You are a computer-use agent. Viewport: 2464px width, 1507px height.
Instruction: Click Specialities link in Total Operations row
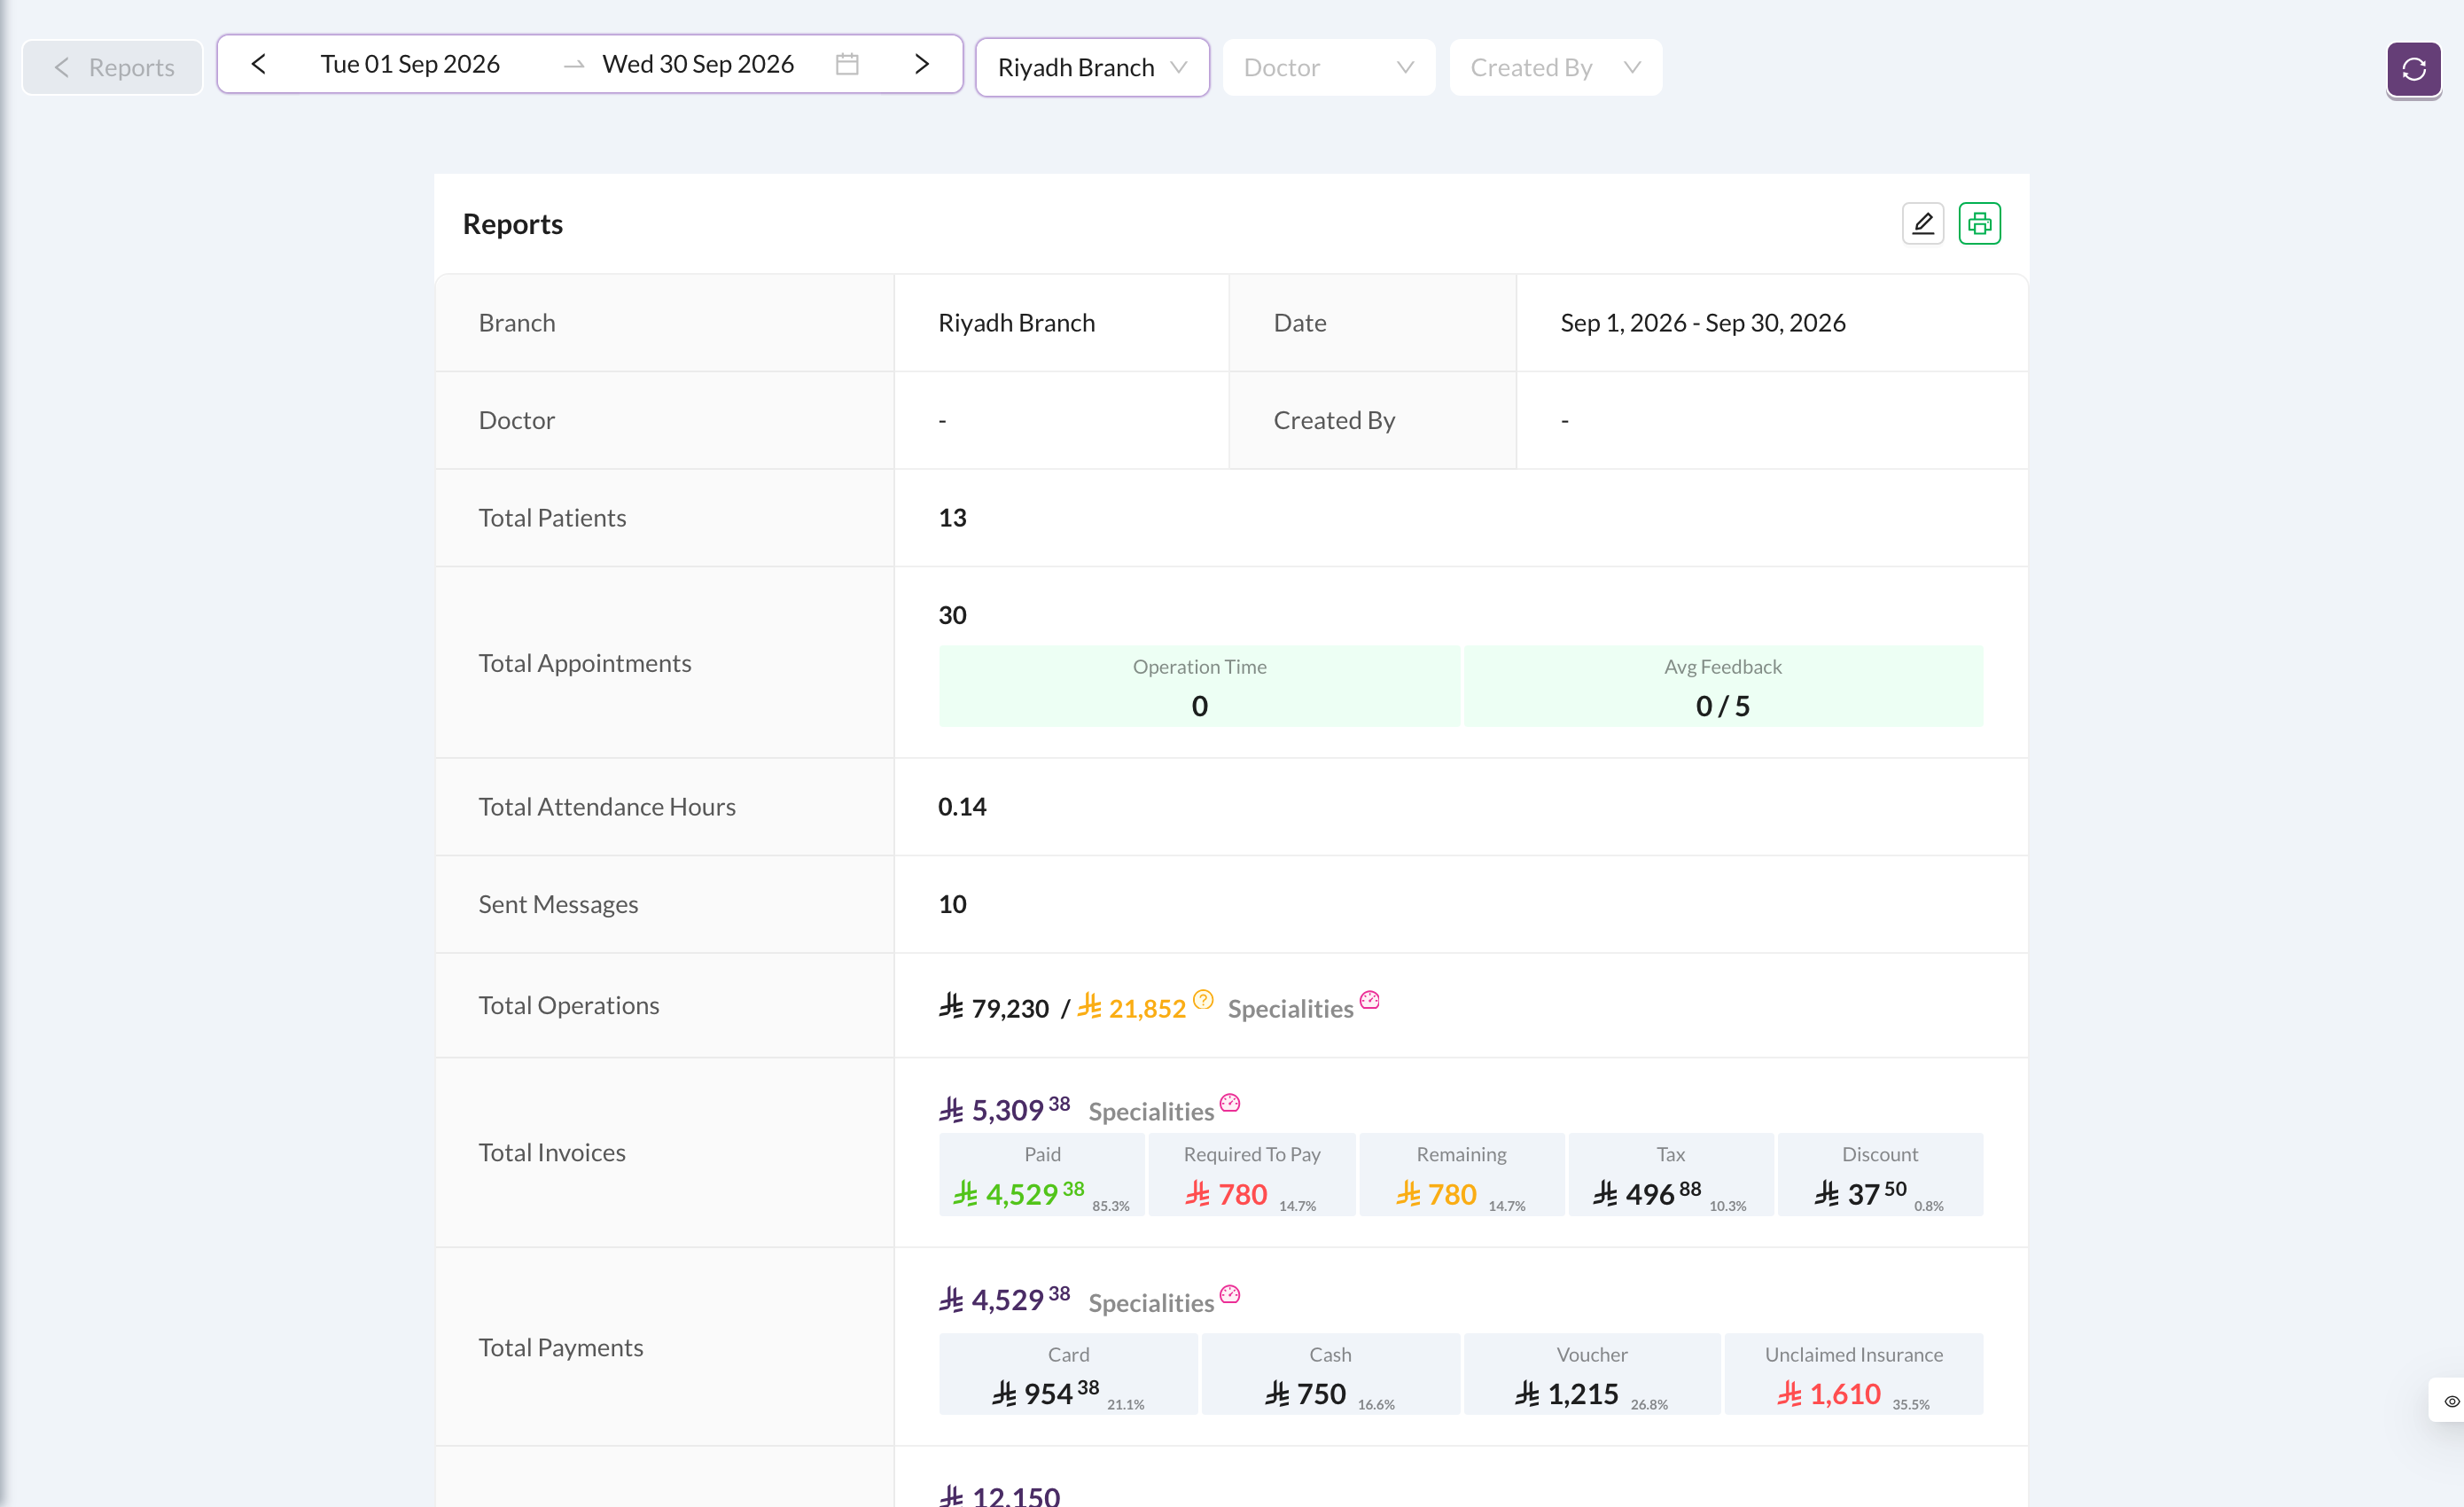point(1290,1009)
